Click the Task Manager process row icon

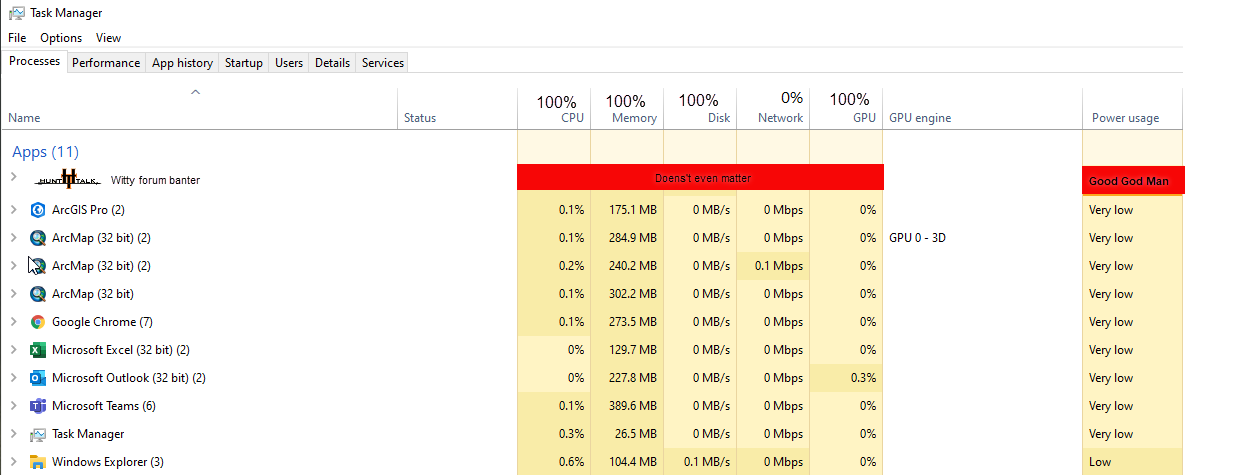38,434
